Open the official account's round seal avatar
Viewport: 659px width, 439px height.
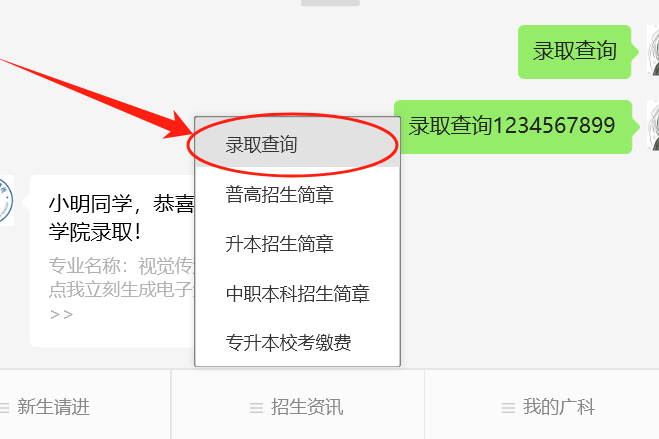[x=6, y=200]
